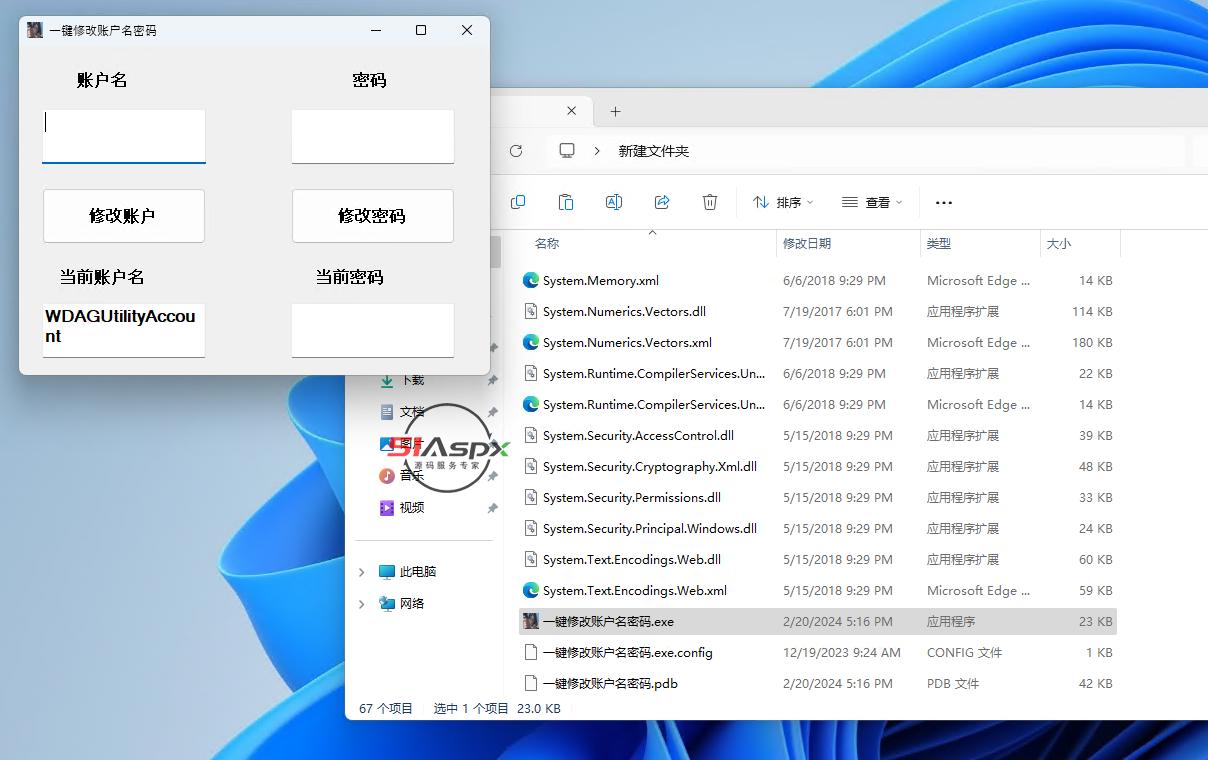Expand the 此电脑 tree node
This screenshot has height=760, width=1208.
tap(362, 572)
